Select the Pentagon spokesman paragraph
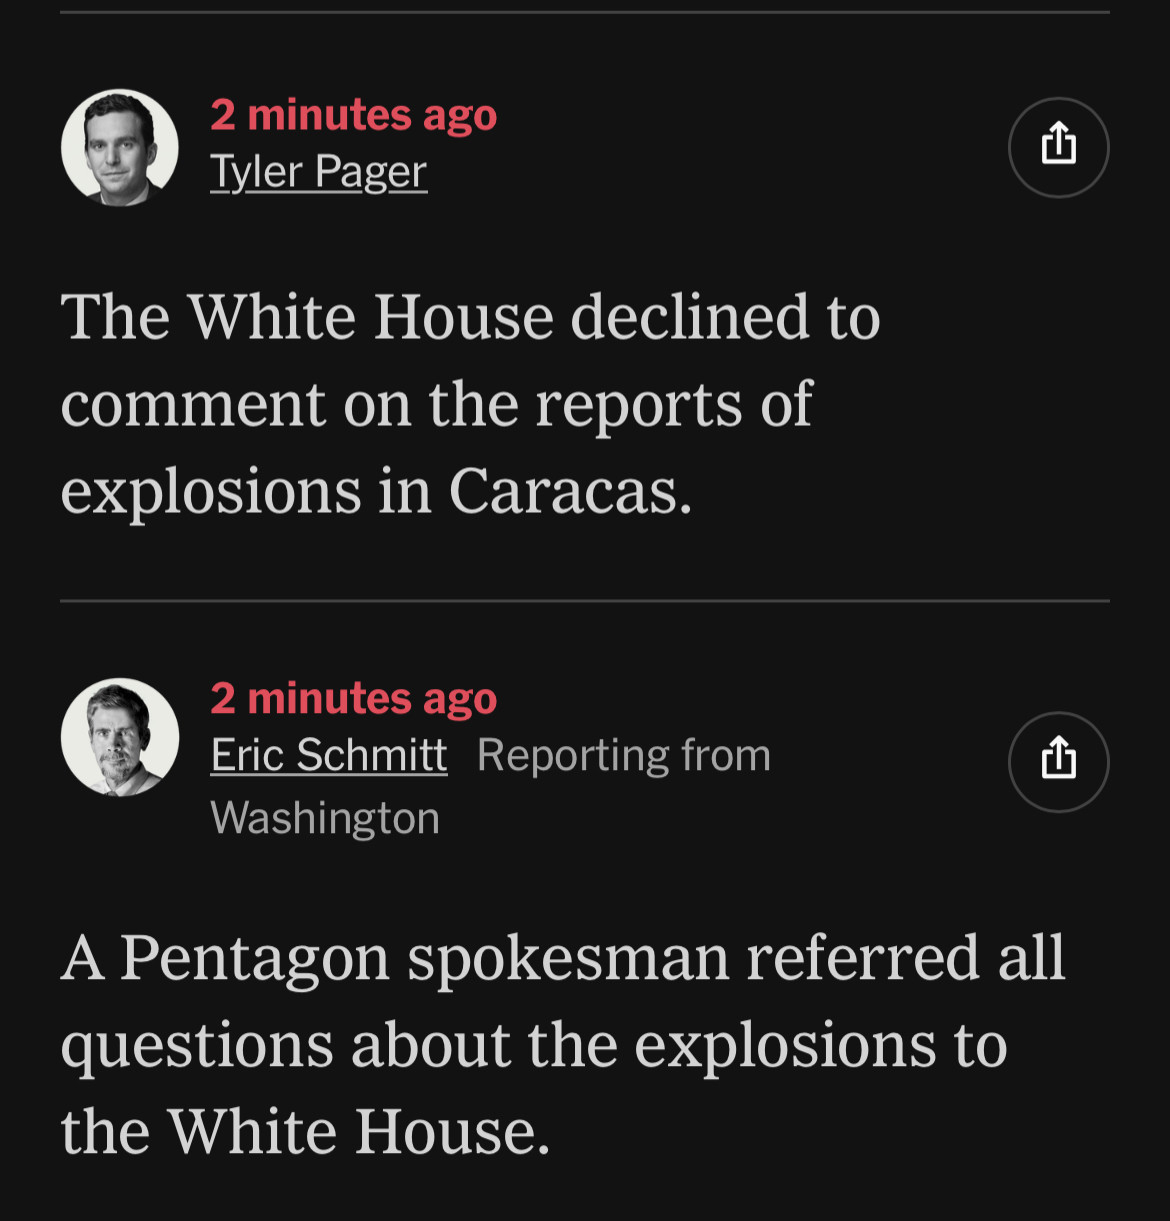1170x1221 pixels. (562, 1044)
